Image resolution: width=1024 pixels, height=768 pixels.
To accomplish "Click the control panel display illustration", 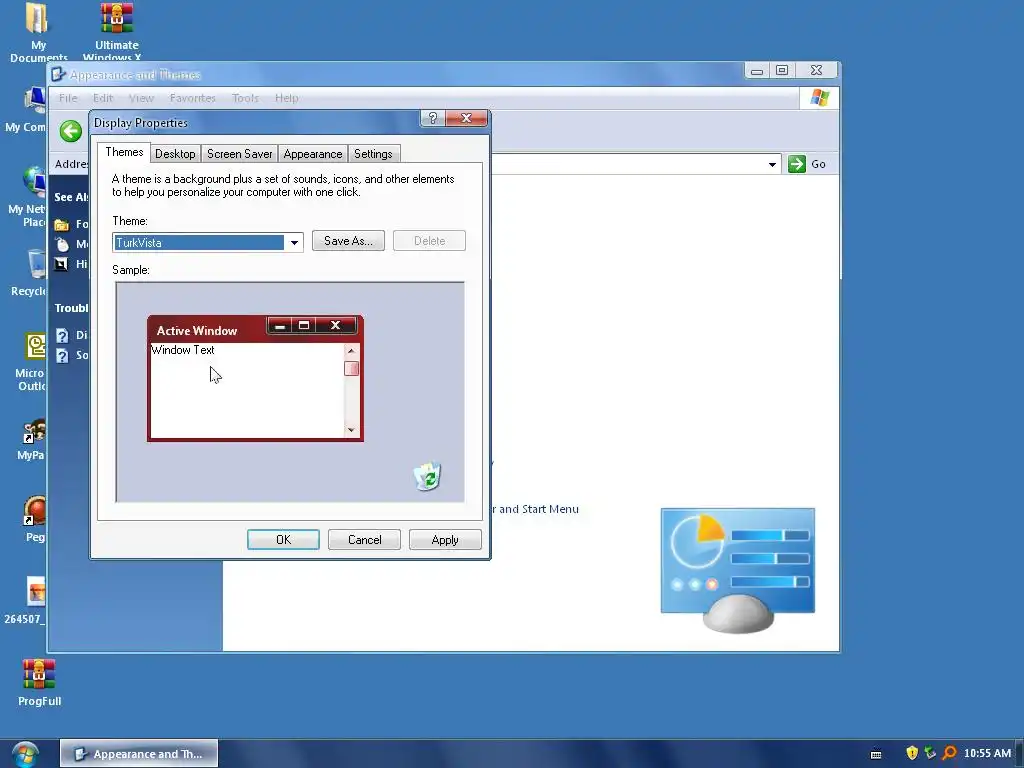I will tap(738, 569).
